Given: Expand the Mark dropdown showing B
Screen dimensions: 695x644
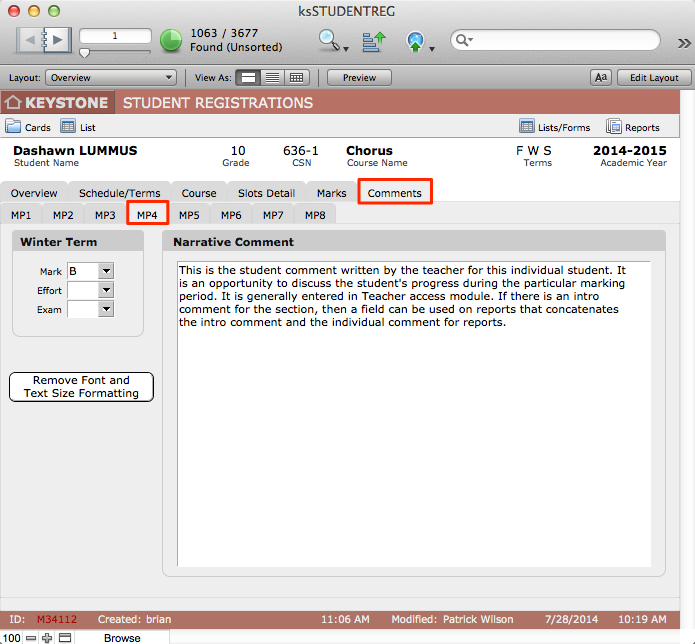Looking at the screenshot, I should click(106, 271).
